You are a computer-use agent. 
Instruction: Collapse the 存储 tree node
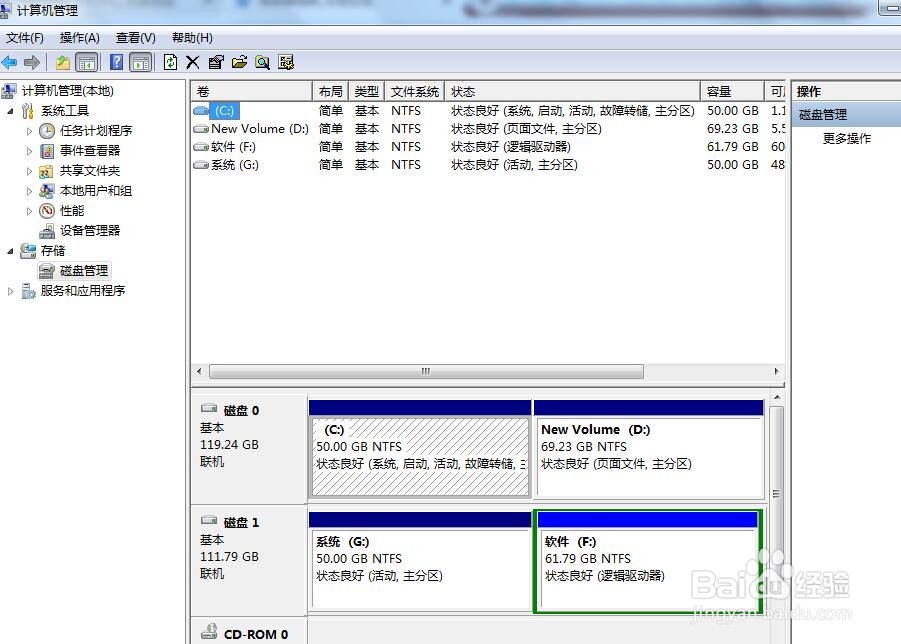(x=10, y=251)
